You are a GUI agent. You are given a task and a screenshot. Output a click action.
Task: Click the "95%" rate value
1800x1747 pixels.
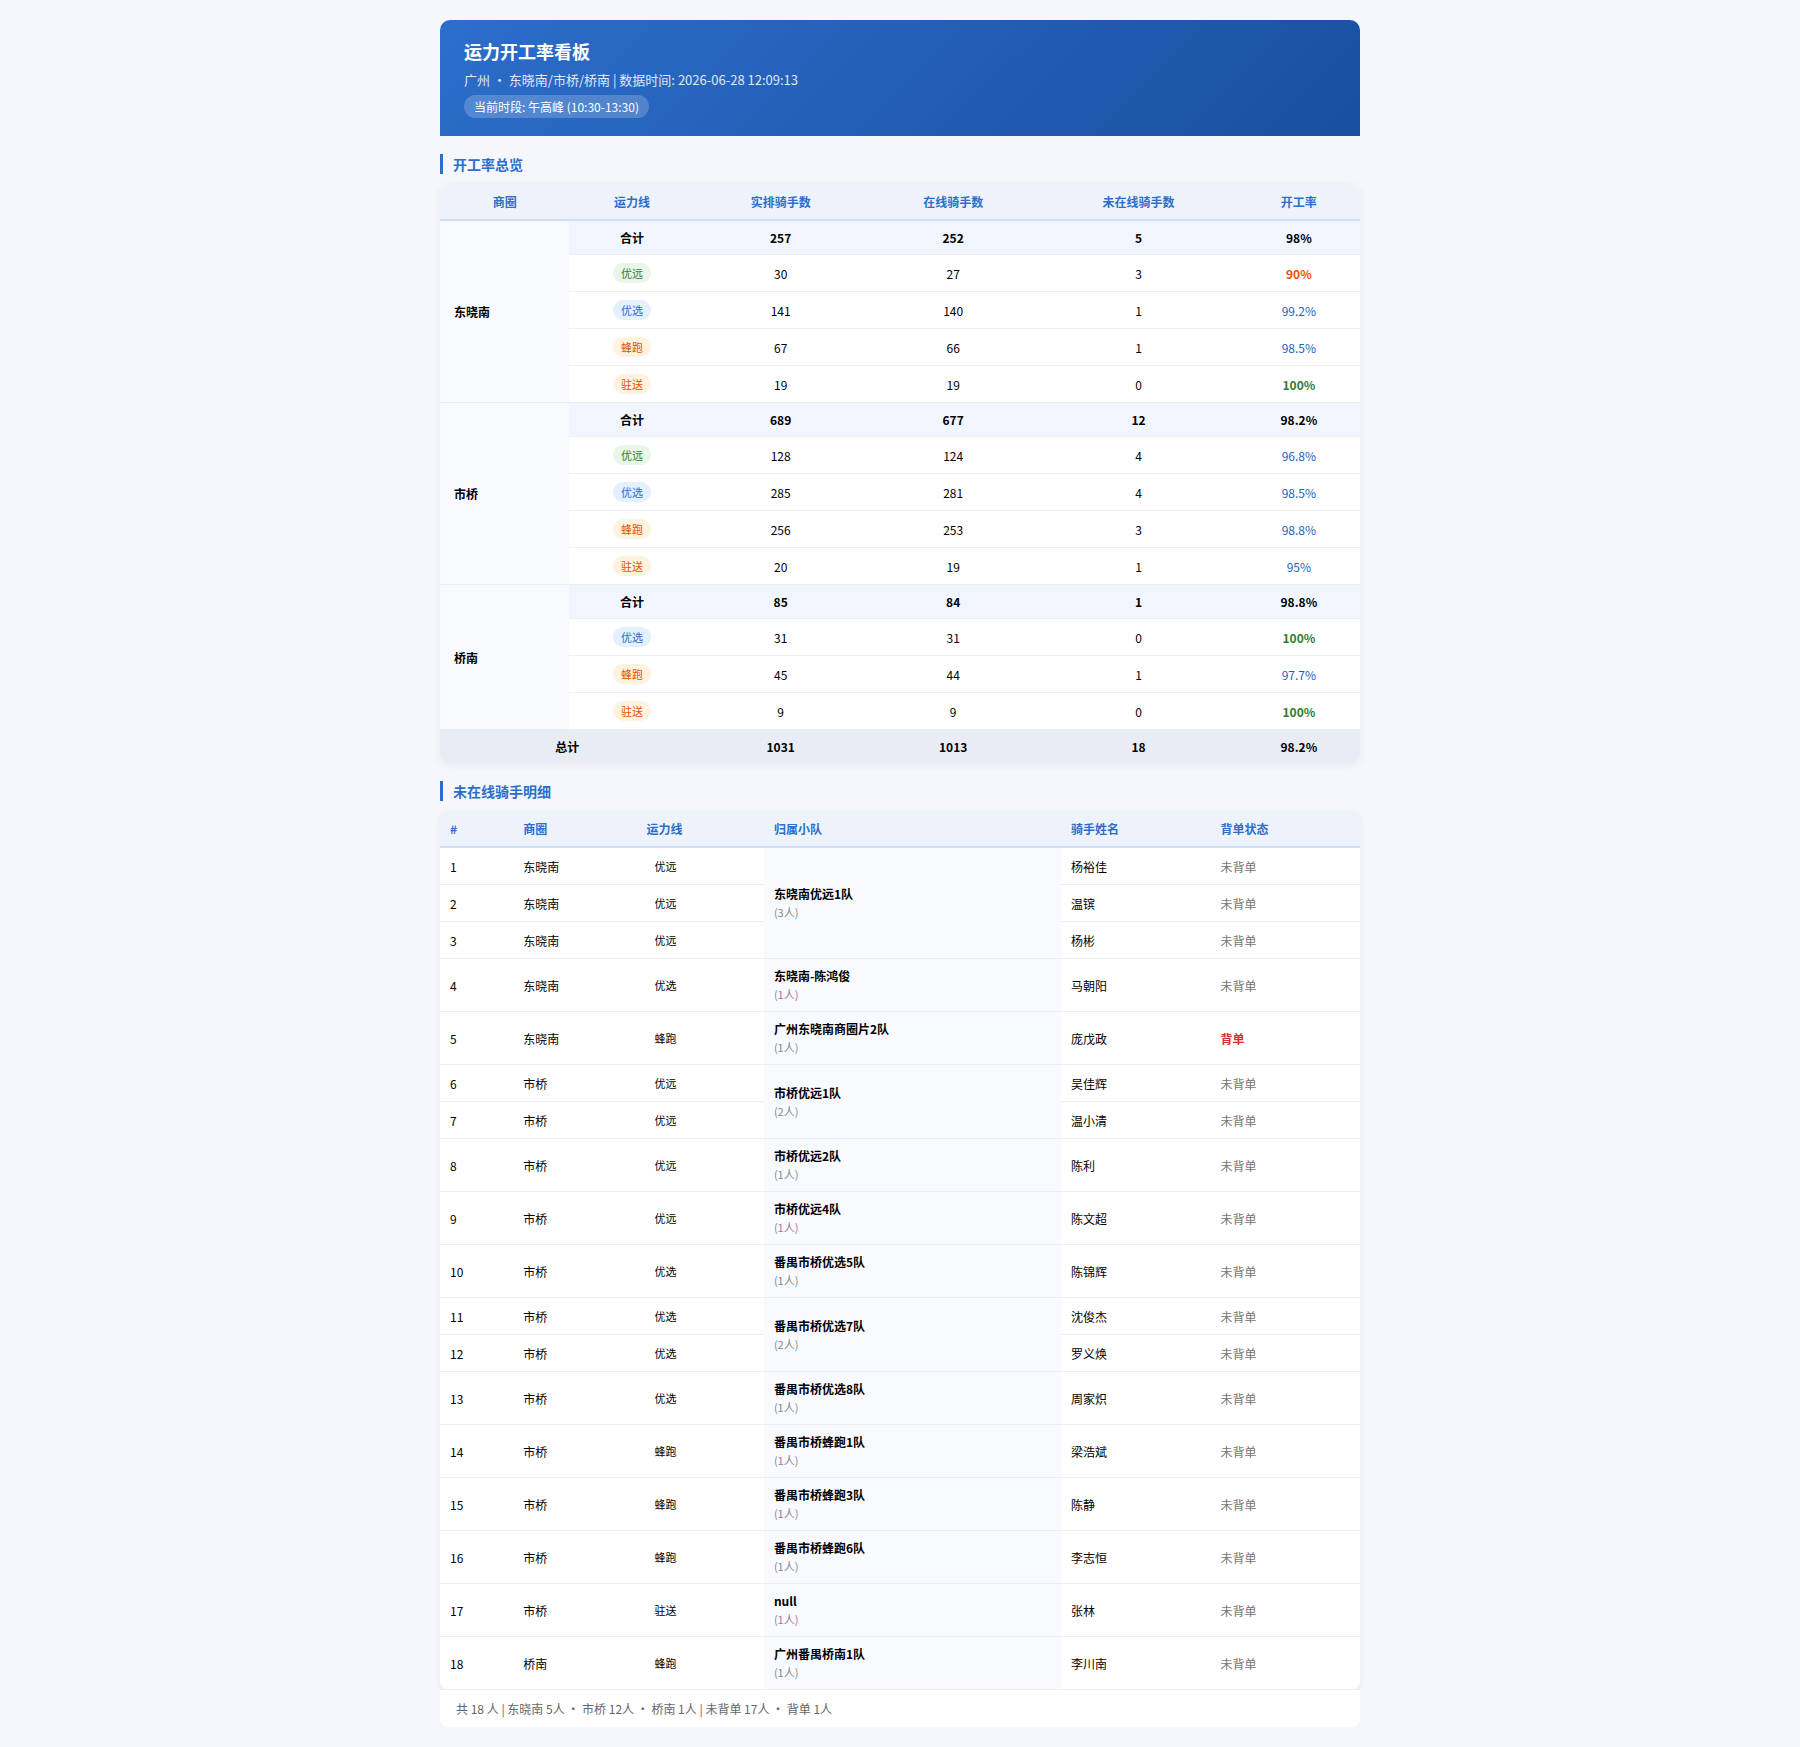click(1299, 568)
